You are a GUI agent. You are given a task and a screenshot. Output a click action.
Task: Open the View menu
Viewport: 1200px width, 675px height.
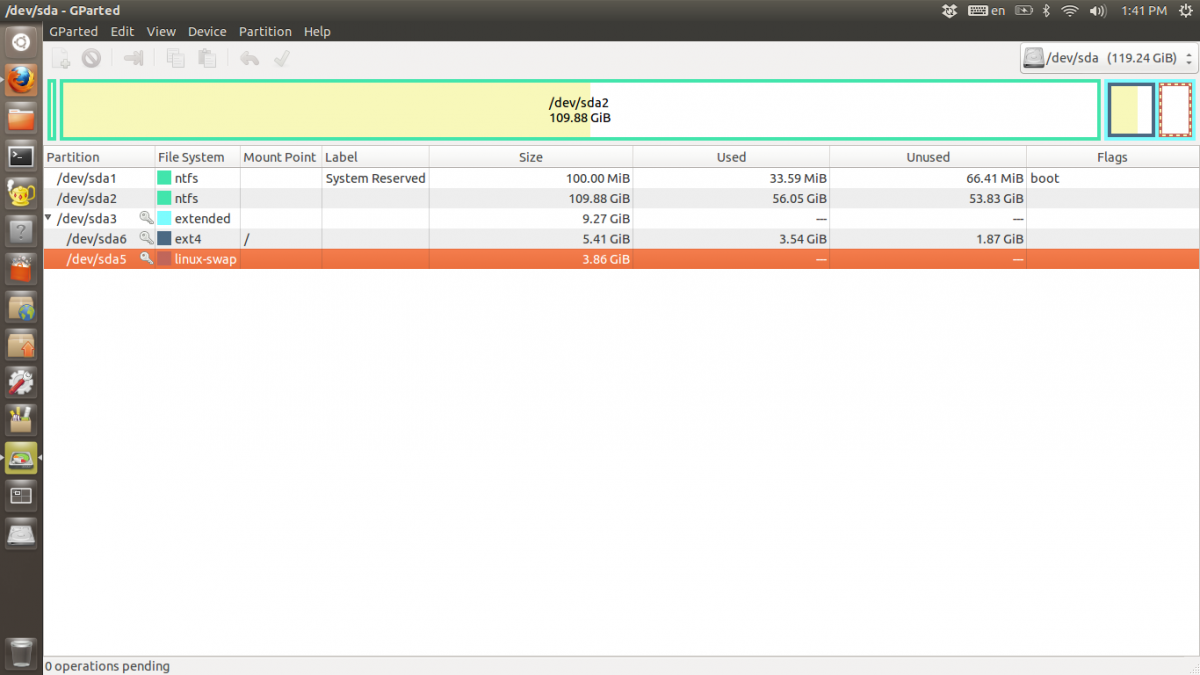point(161,31)
